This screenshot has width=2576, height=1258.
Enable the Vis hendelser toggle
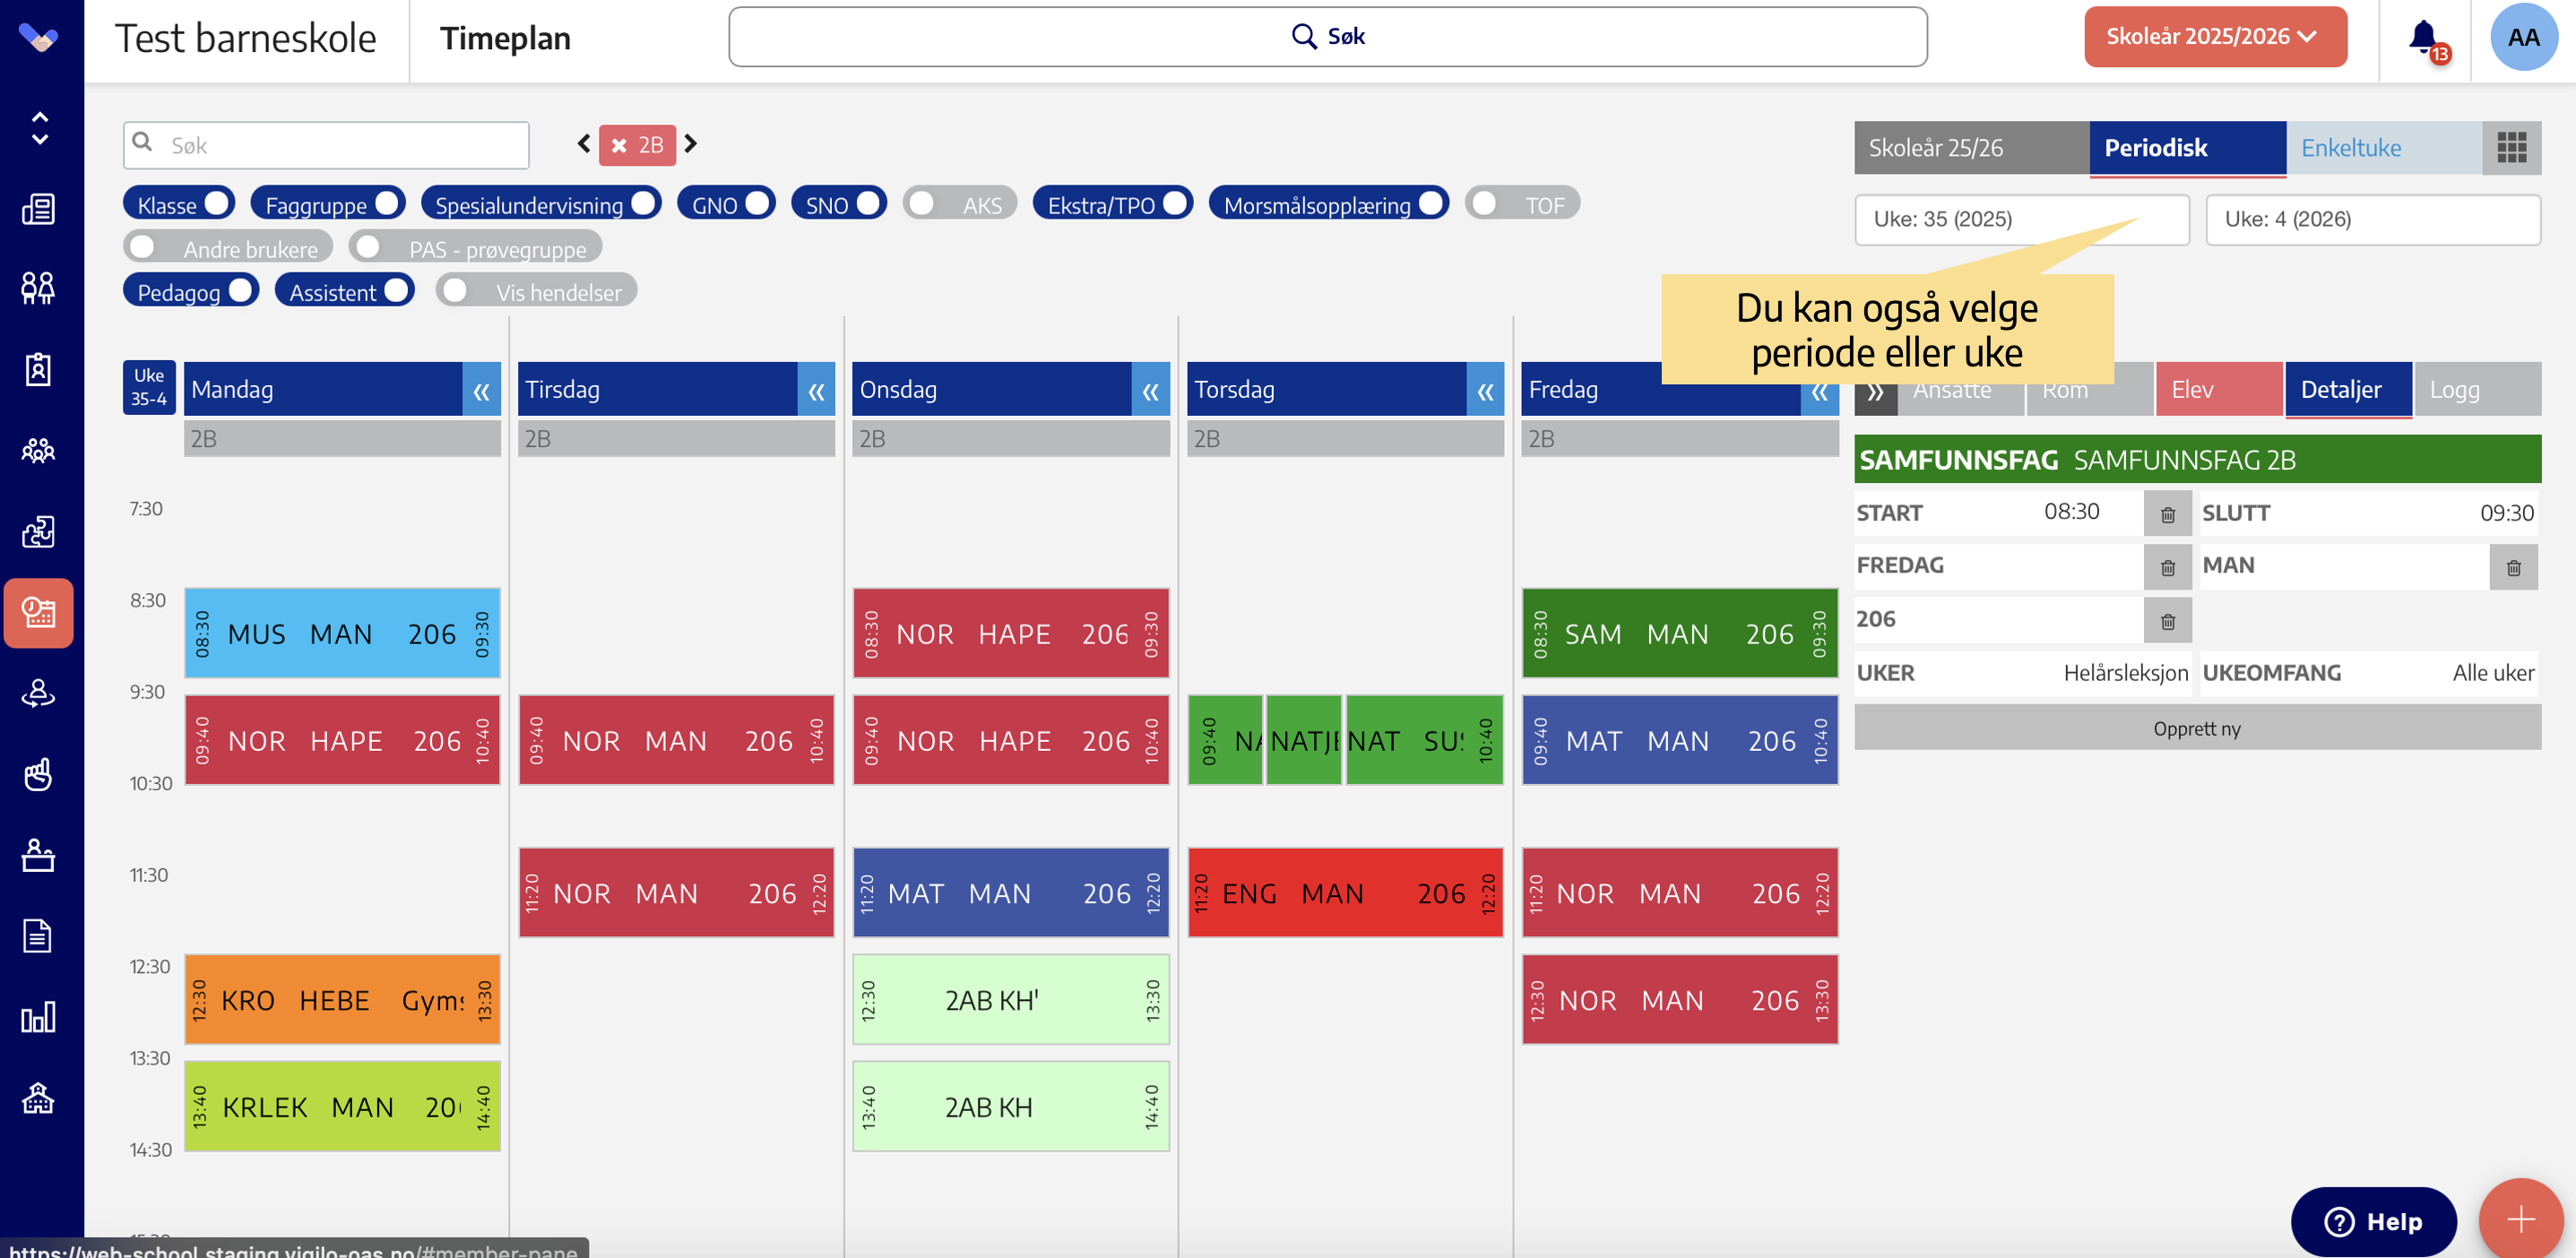(536, 291)
